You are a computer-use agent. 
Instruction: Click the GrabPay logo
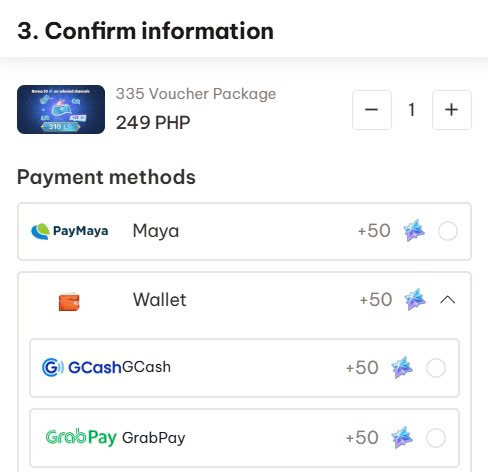point(81,437)
